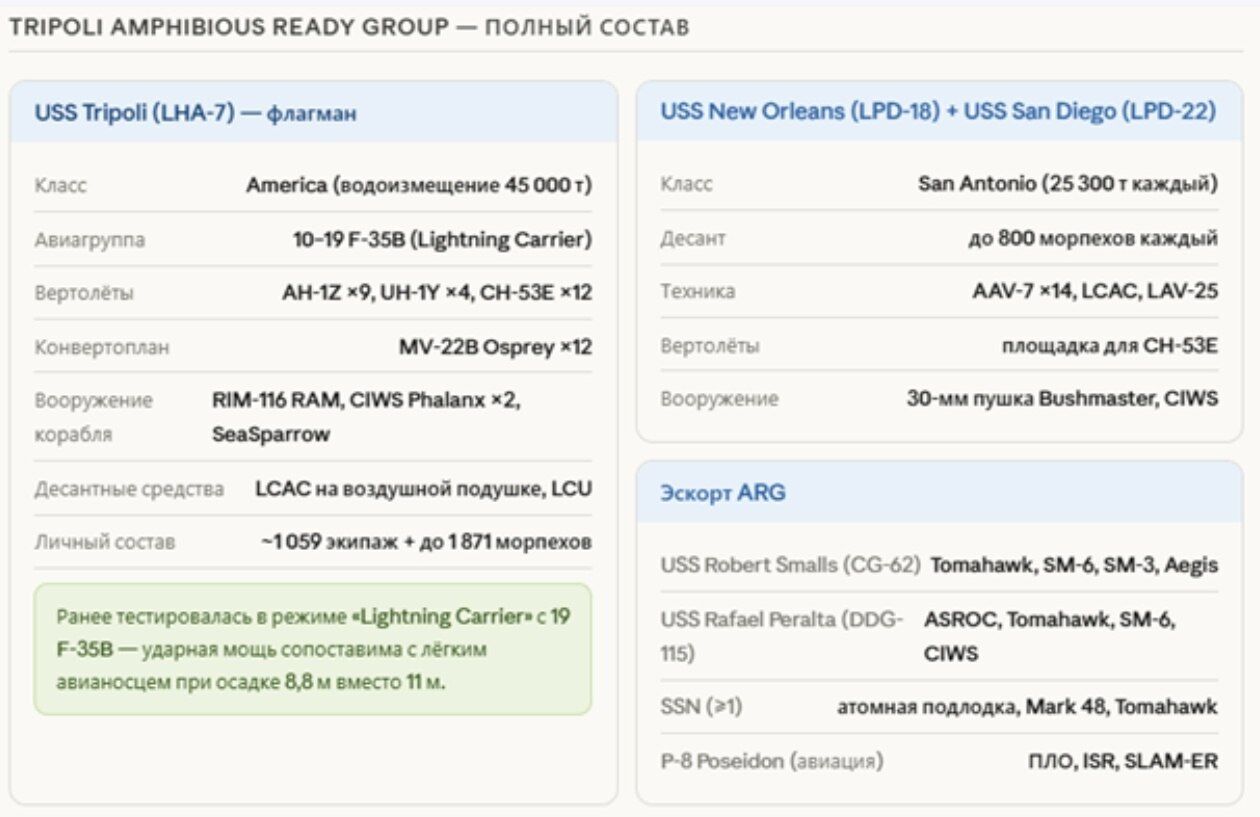The image size is (1260, 817).
Task: Select the Авиагруппа 10–19 F-35B value
Action: [442, 240]
